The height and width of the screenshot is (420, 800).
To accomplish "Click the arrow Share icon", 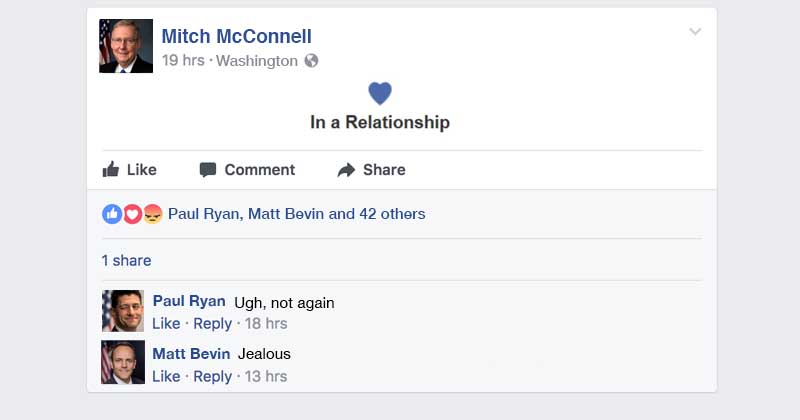I will click(346, 170).
